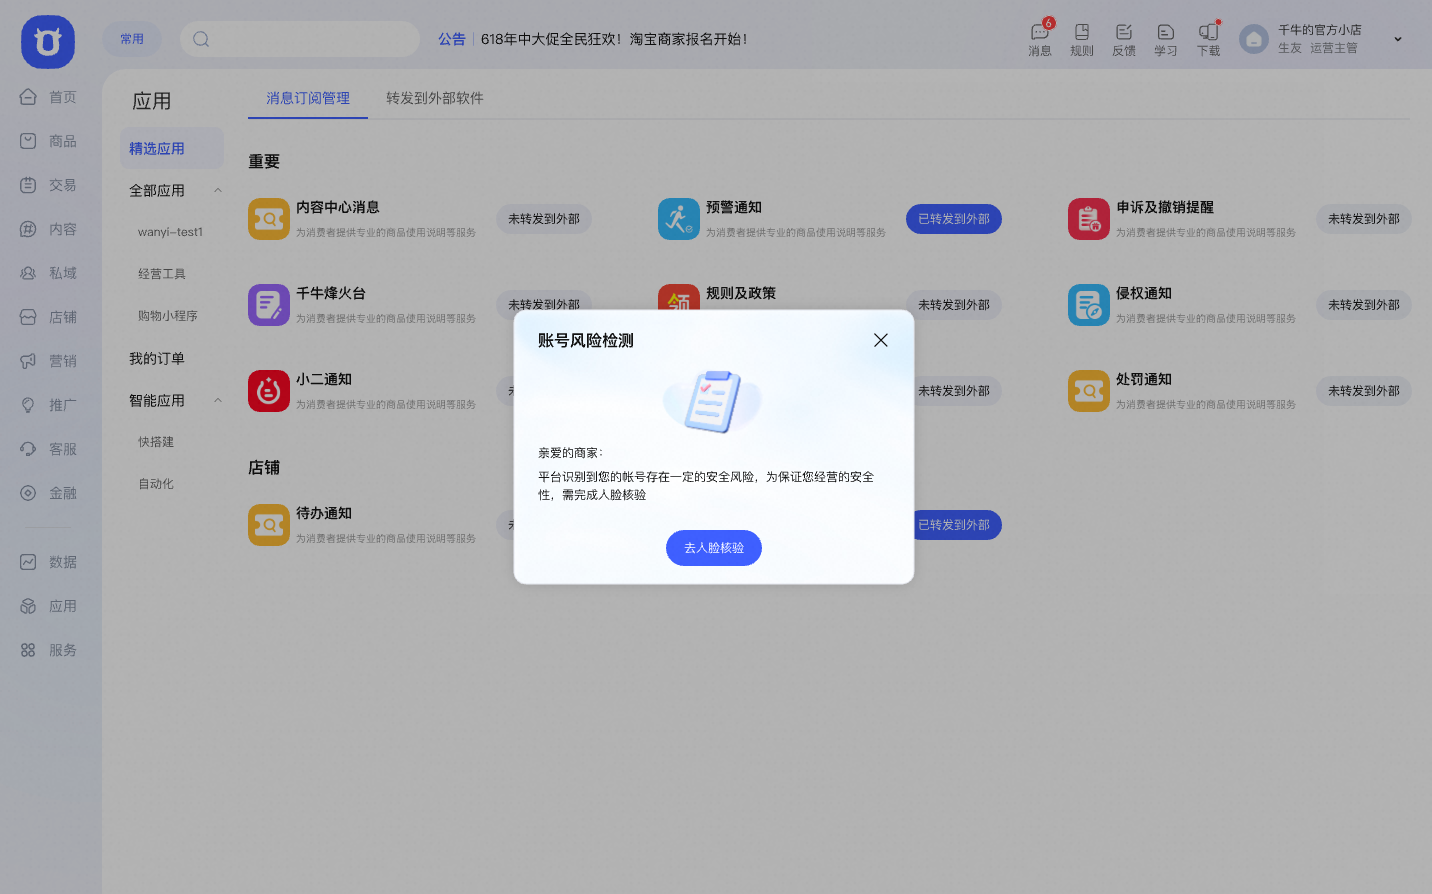The height and width of the screenshot is (894, 1432).
Task: Open 消息 notifications icon in header
Action: tap(1040, 39)
